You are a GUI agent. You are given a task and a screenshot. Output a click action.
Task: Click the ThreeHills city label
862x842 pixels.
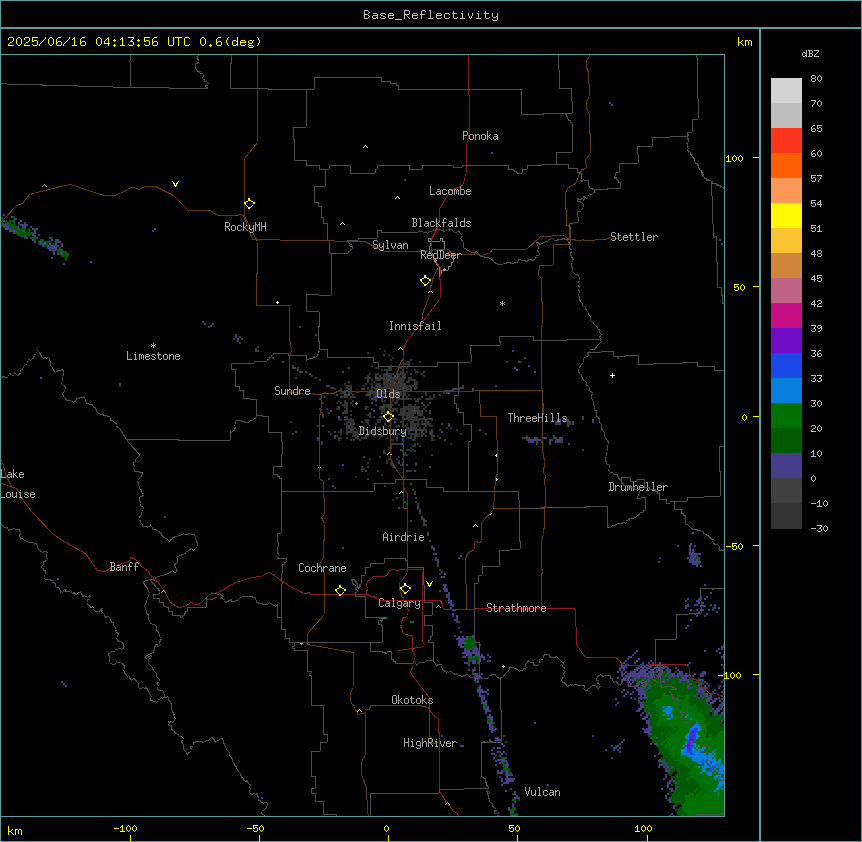tap(537, 418)
